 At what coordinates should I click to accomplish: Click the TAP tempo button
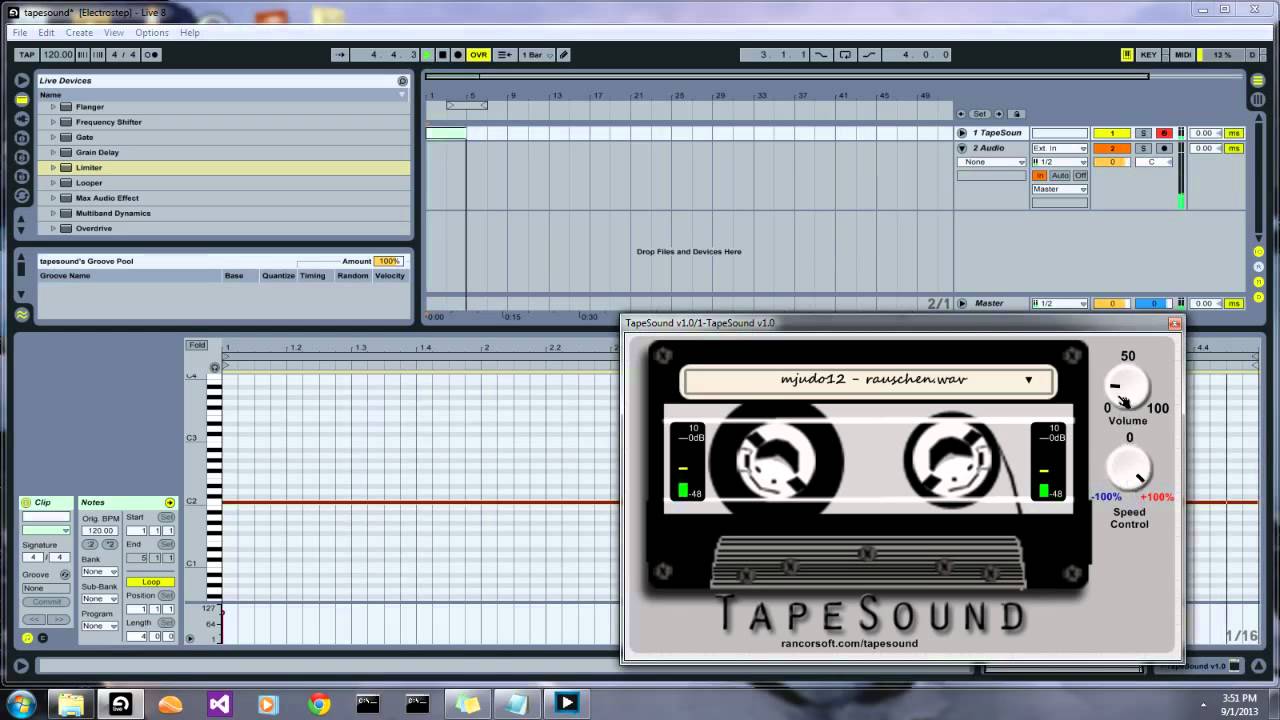27,55
